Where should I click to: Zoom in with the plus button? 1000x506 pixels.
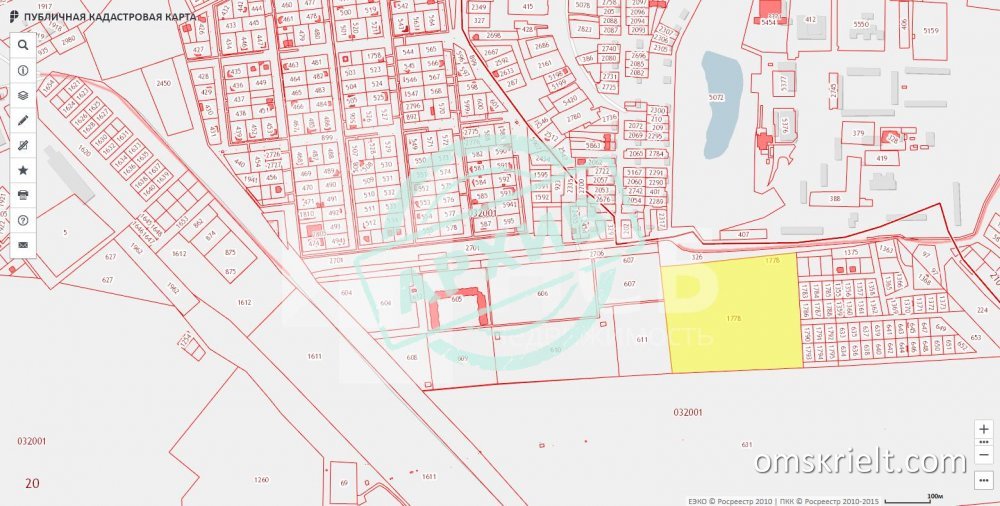(984, 429)
